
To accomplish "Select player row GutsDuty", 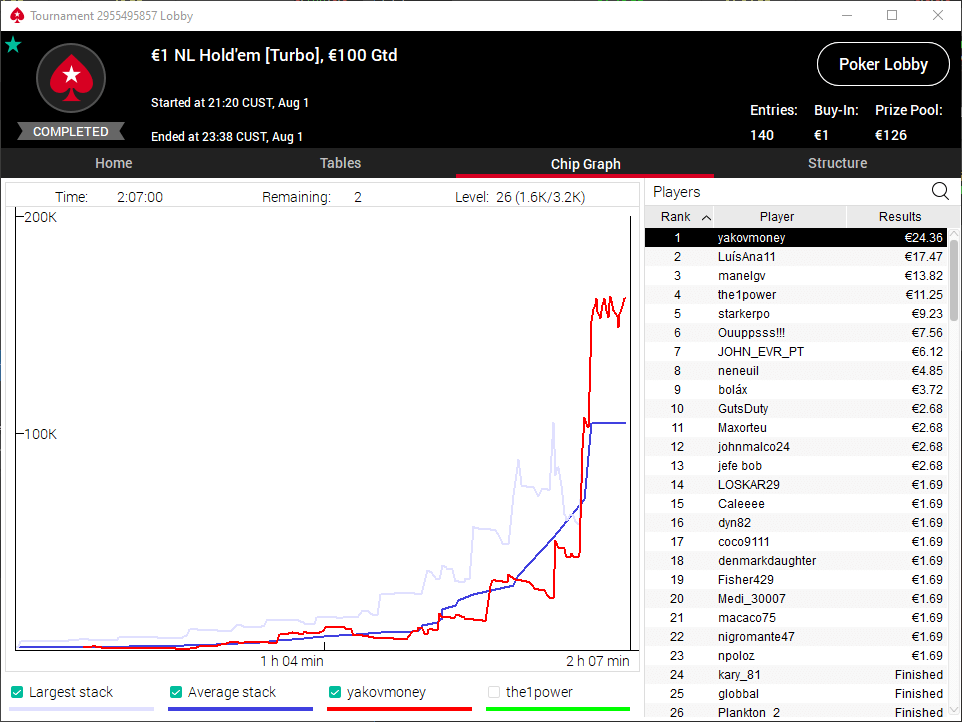I will pyautogui.click(x=796, y=409).
